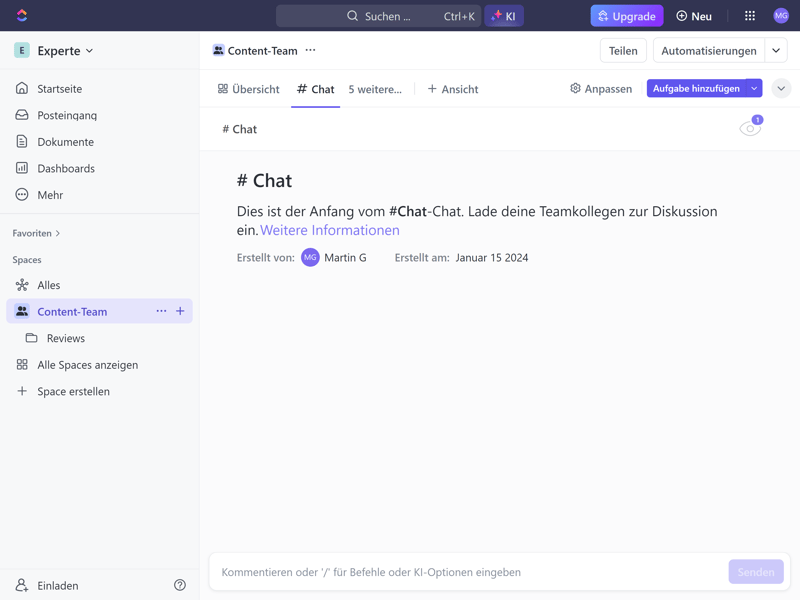Click into the comment input field

click(470, 572)
